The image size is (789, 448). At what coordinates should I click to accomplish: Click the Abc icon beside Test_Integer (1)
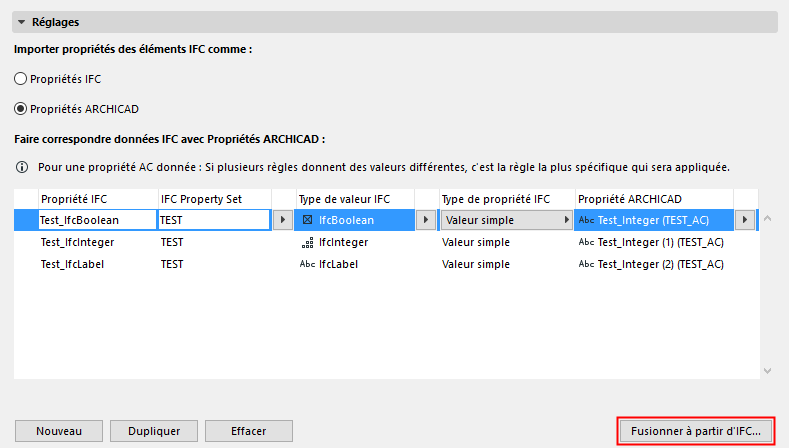click(x=586, y=242)
